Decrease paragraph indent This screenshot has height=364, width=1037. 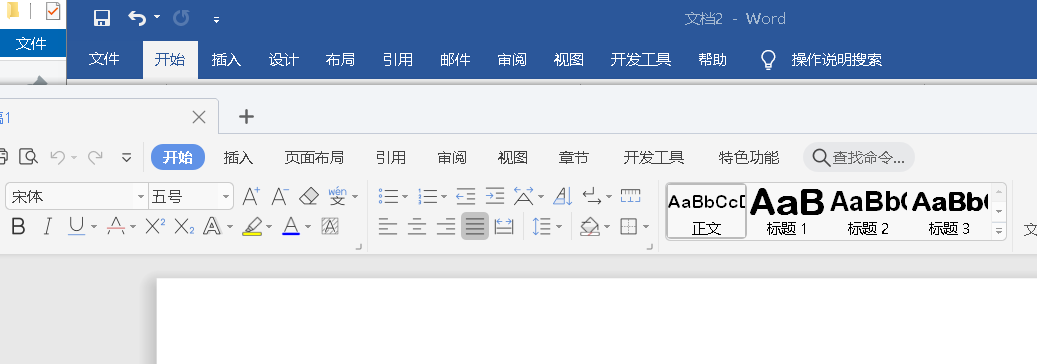[x=466, y=196]
